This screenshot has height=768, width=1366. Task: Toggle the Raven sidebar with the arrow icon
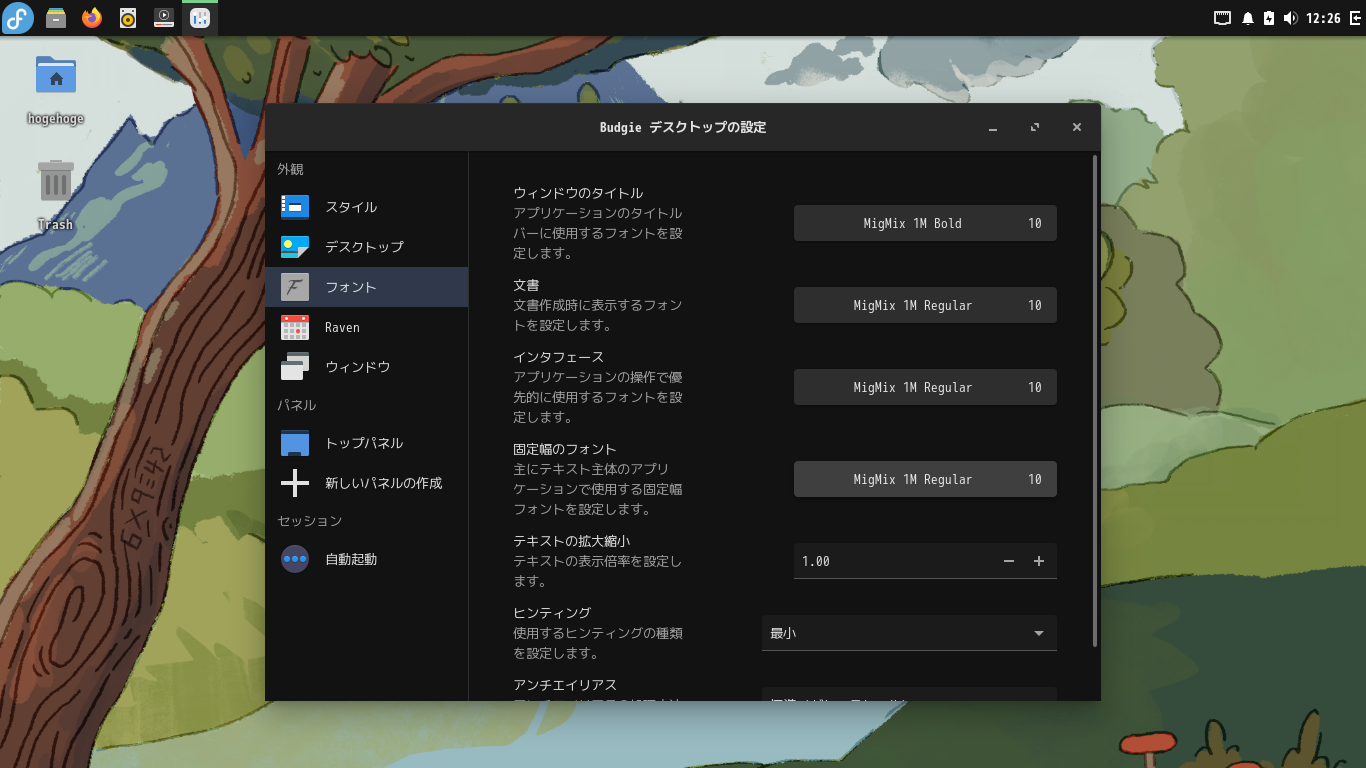(x=1354, y=18)
